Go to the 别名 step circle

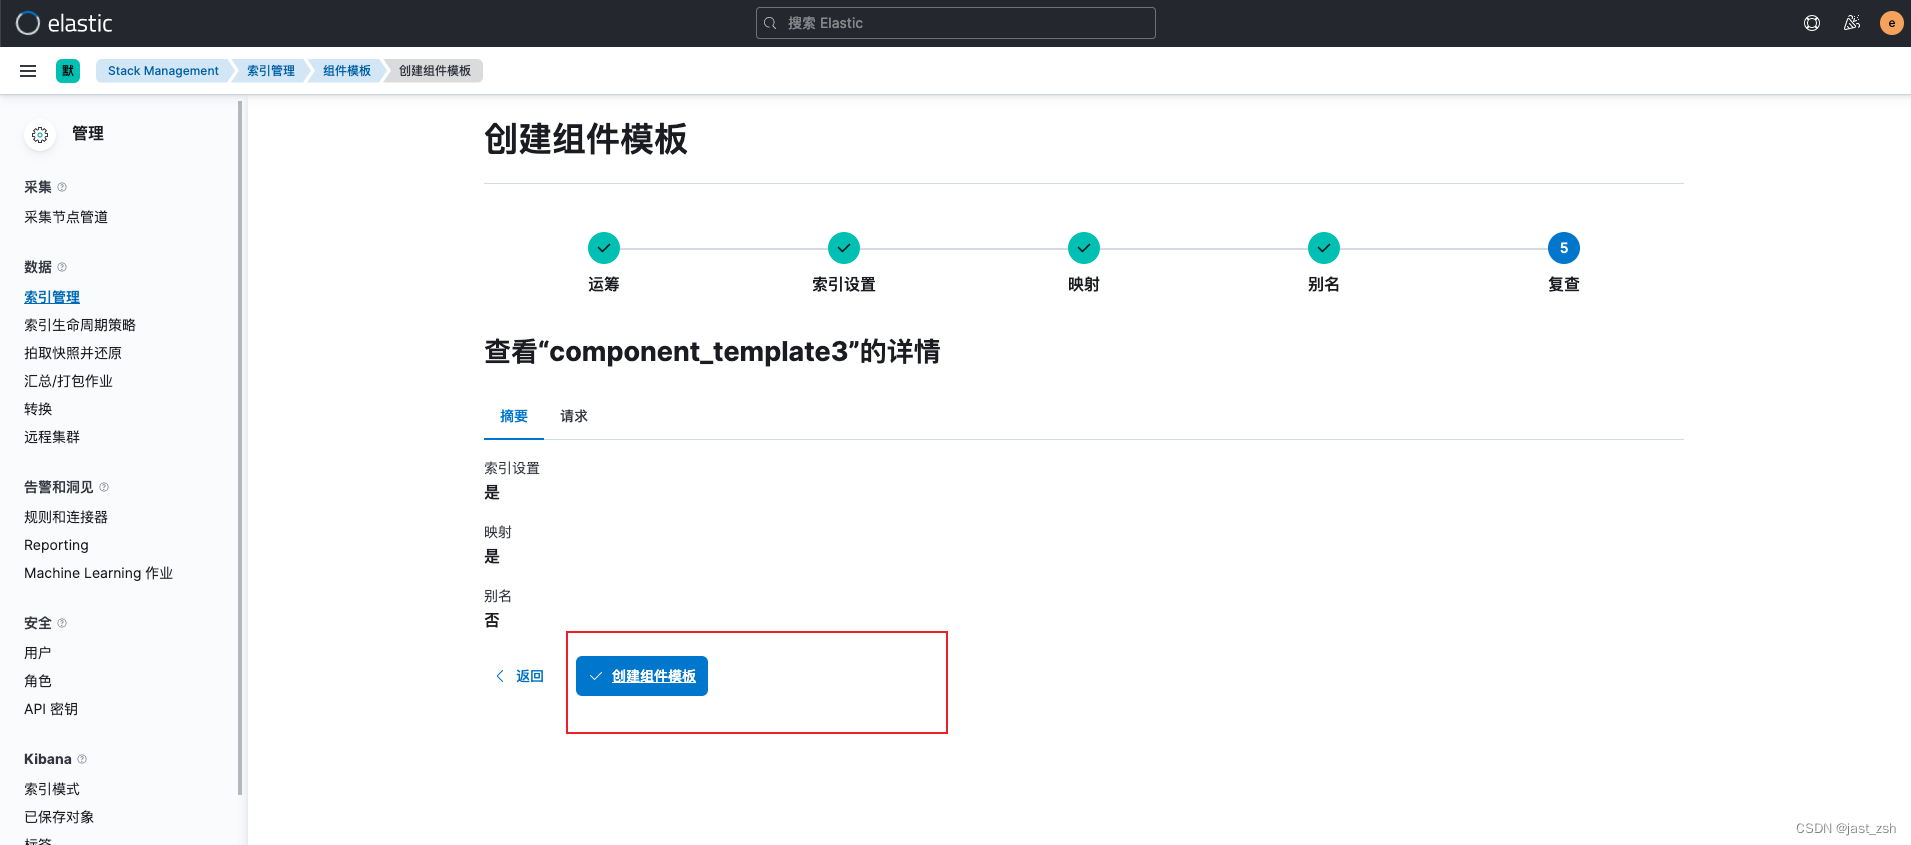[x=1324, y=248]
